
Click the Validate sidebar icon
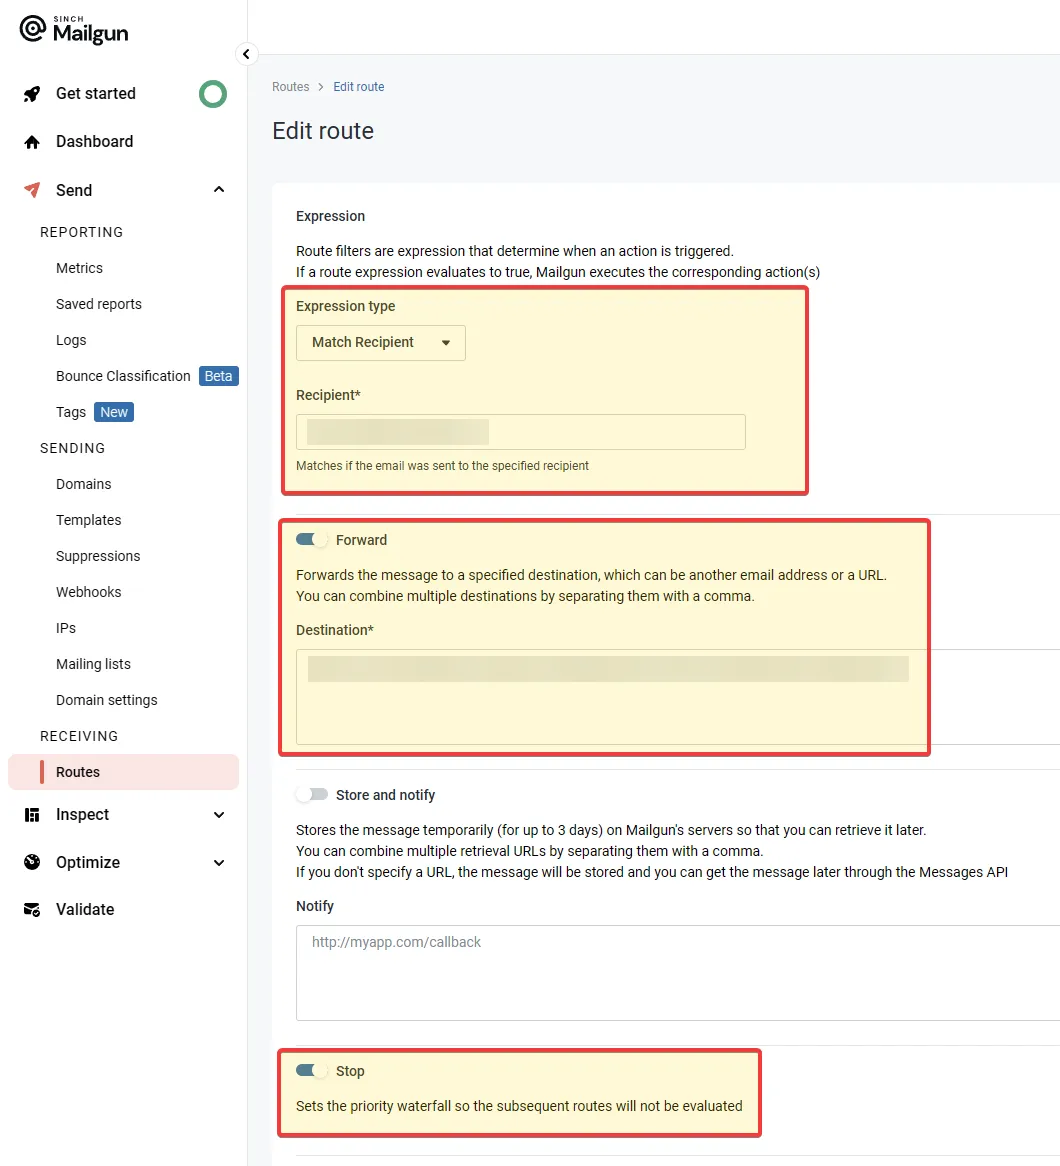[x=32, y=910]
